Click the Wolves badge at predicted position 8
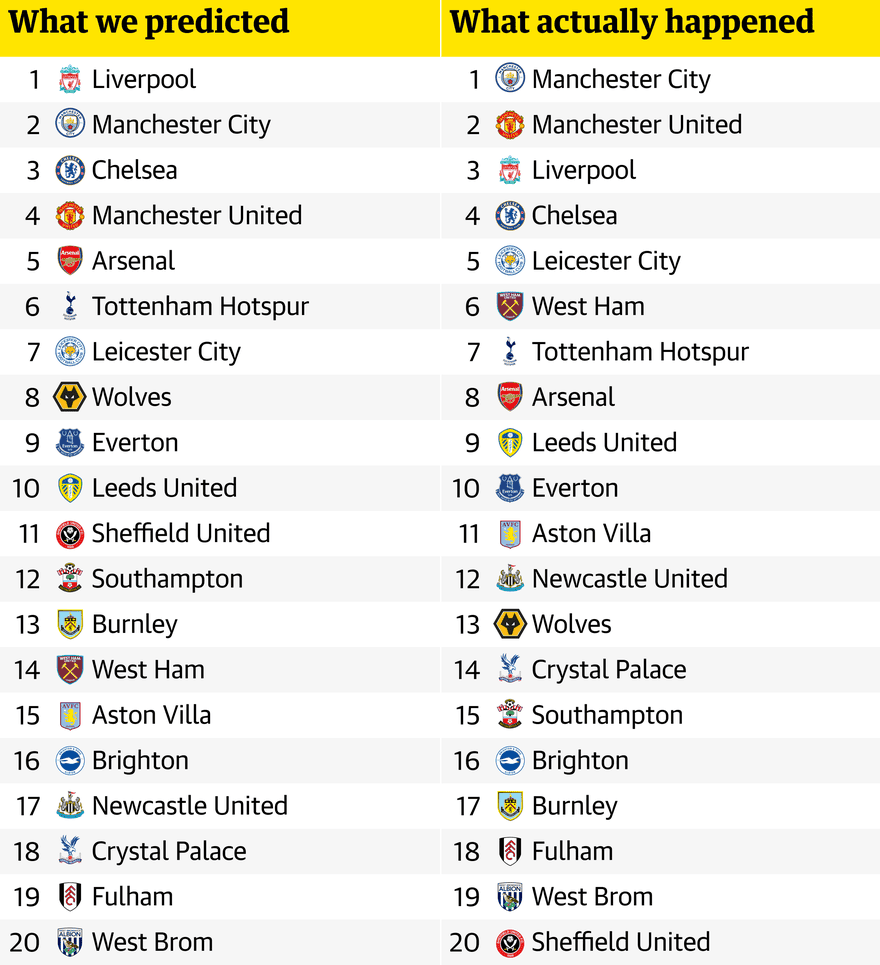This screenshot has width=880, height=965. click(70, 398)
